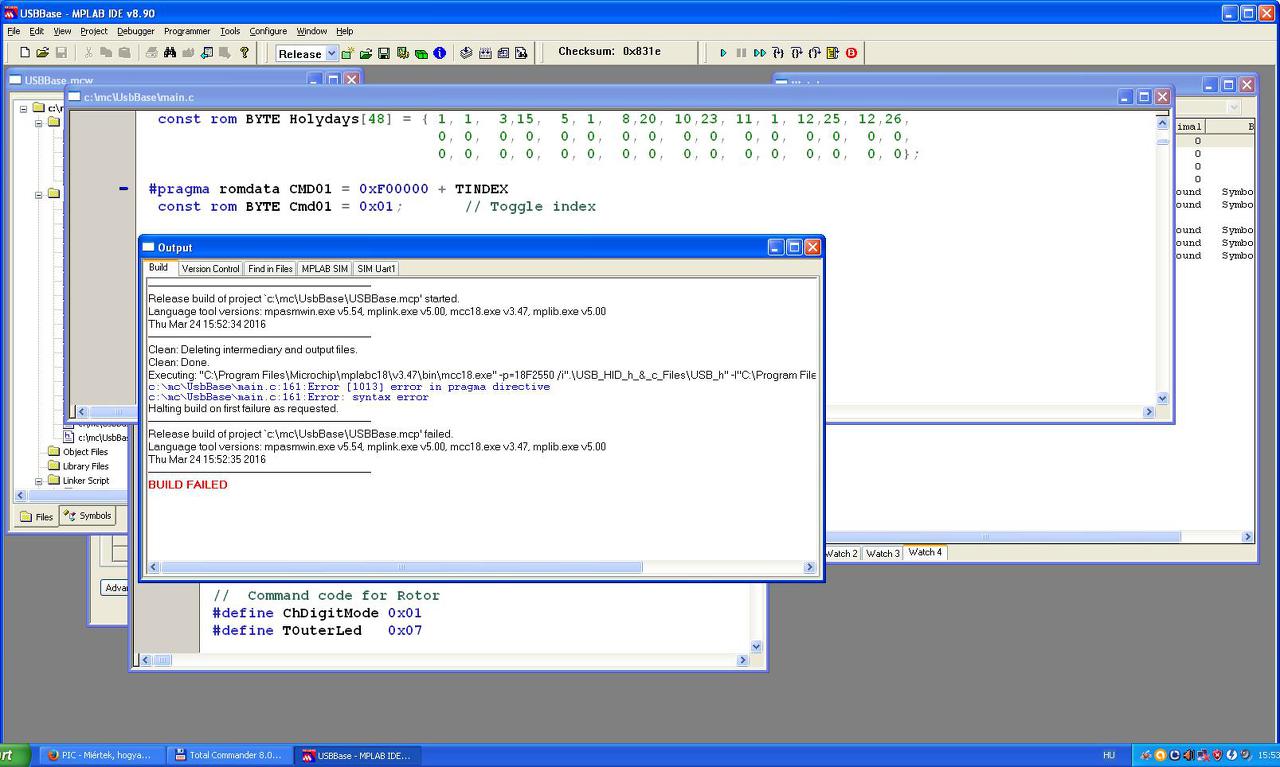Click the Print toolbar icon
1280x767 pixels.
point(151,53)
